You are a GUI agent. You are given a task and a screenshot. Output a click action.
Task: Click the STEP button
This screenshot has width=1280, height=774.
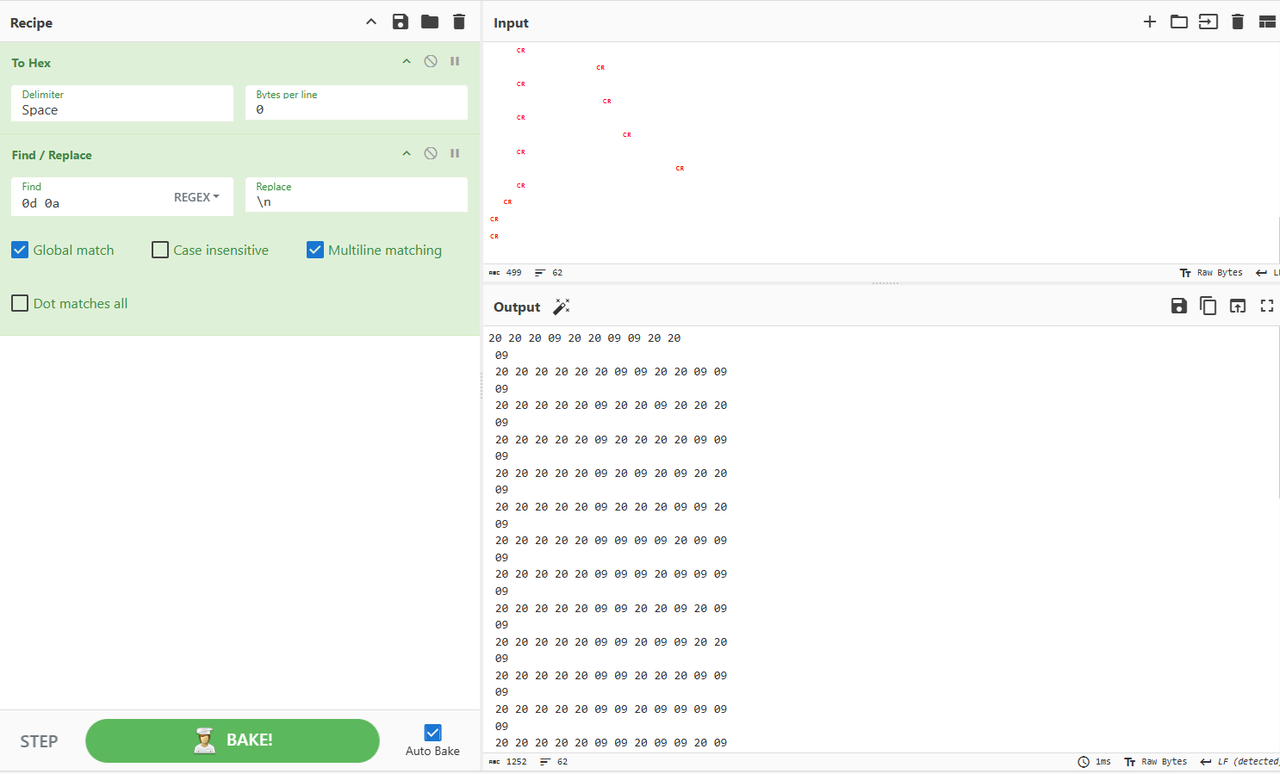39,741
